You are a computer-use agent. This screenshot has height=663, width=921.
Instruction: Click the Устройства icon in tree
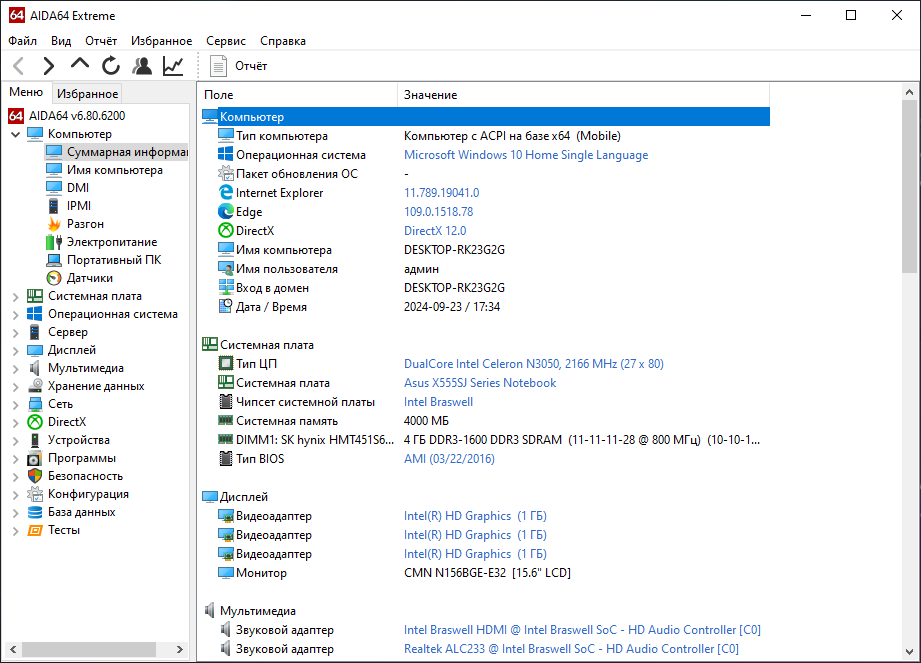[35, 440]
